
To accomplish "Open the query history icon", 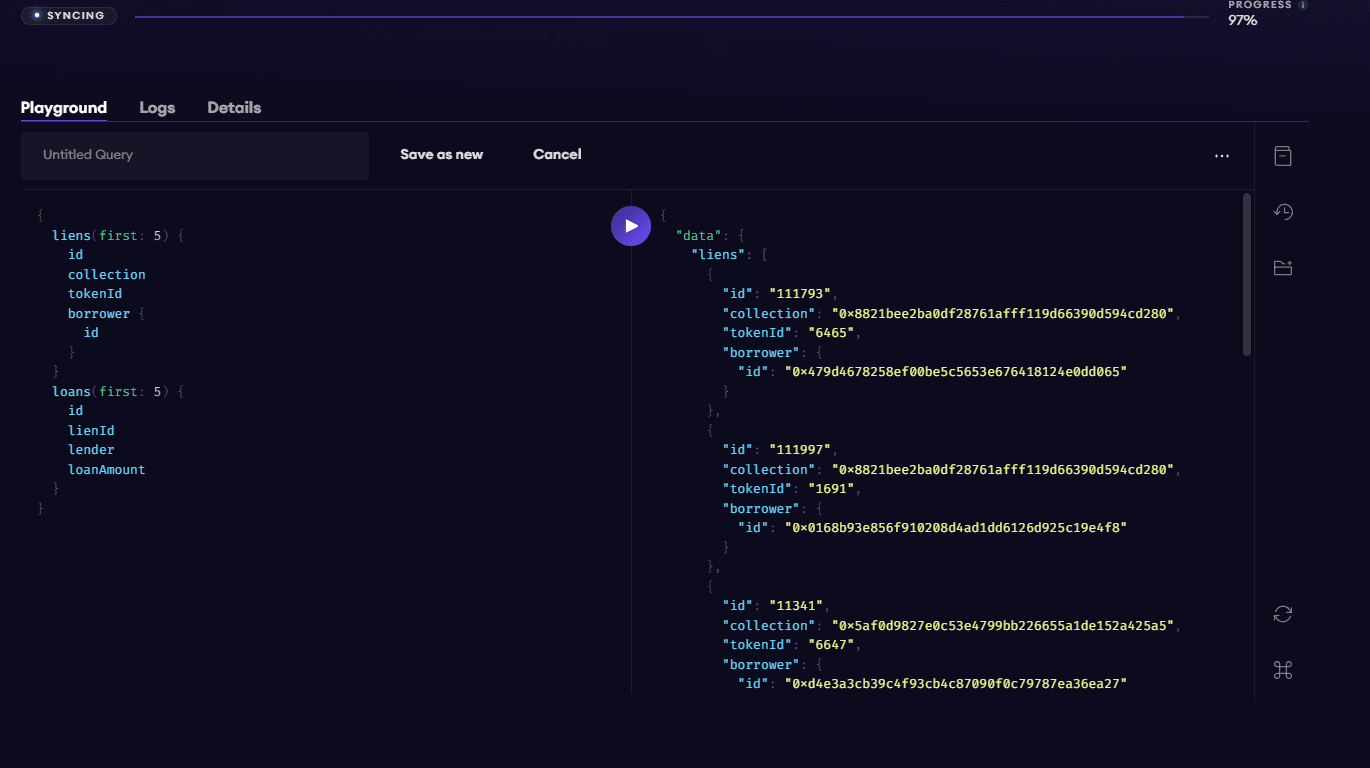I will [1283, 212].
